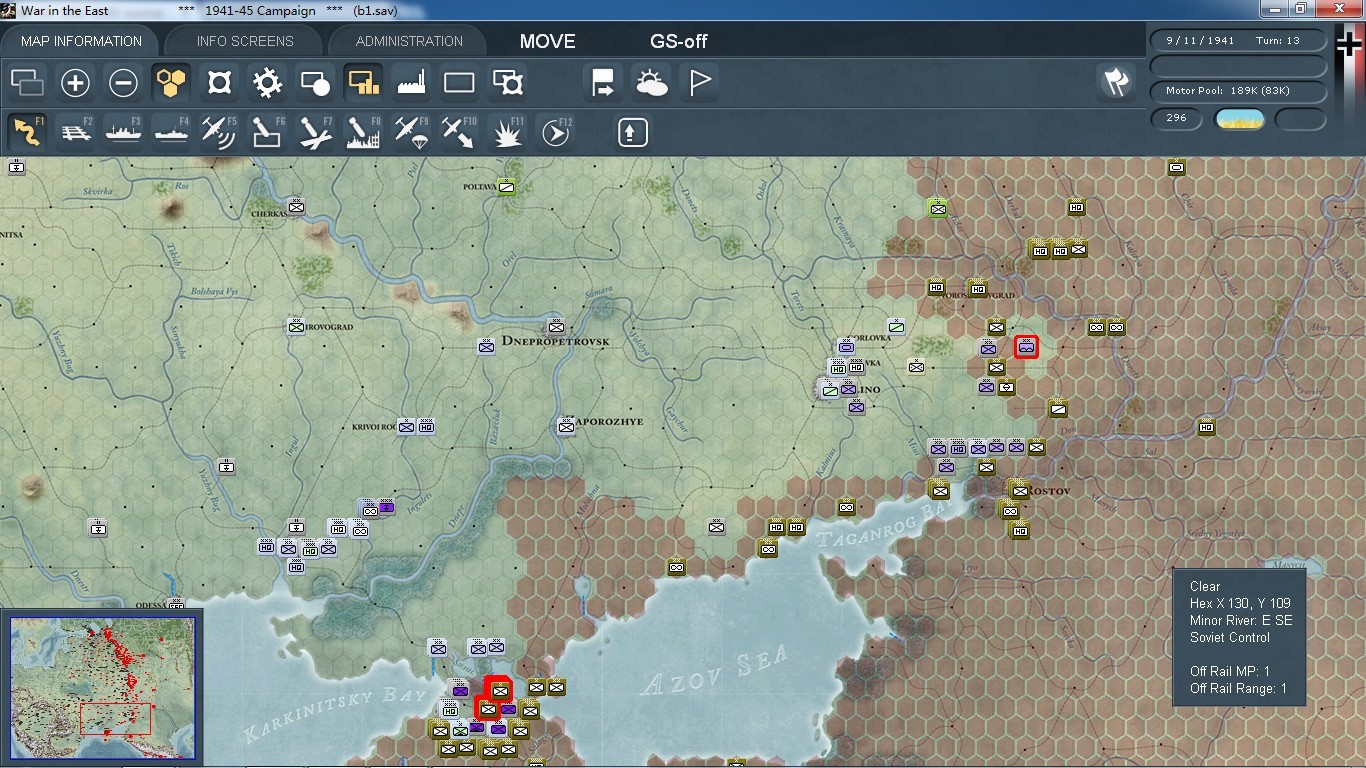
Task: Select F2 rail mode icon
Action: (x=75, y=132)
